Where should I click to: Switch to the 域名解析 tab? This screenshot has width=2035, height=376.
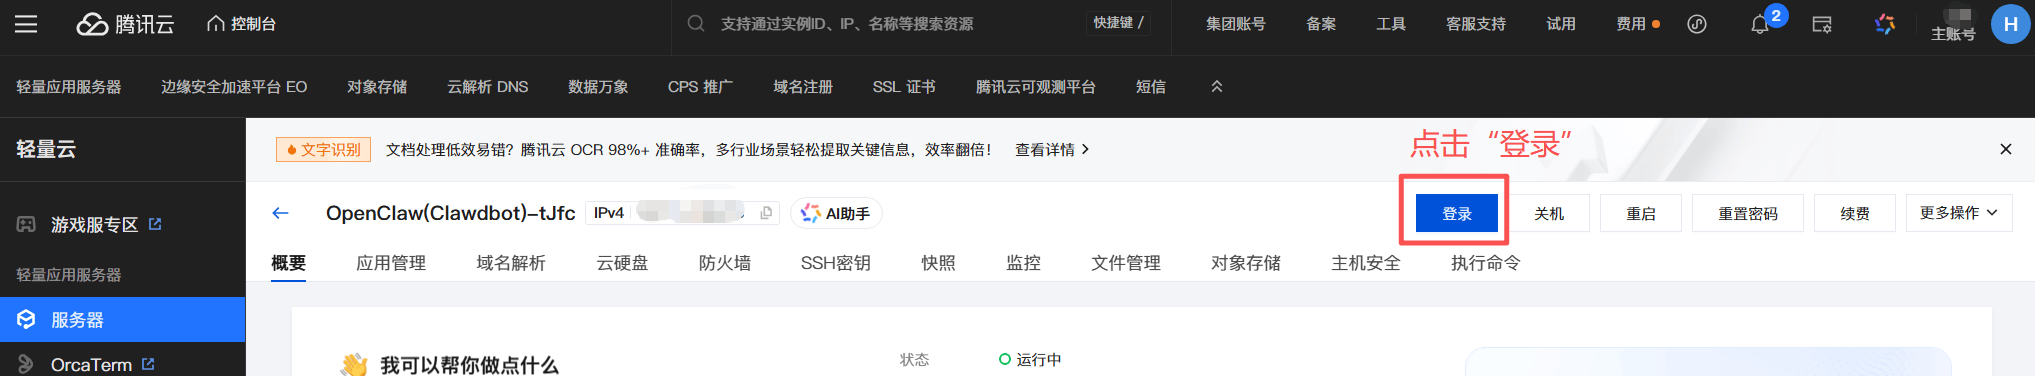click(511, 263)
